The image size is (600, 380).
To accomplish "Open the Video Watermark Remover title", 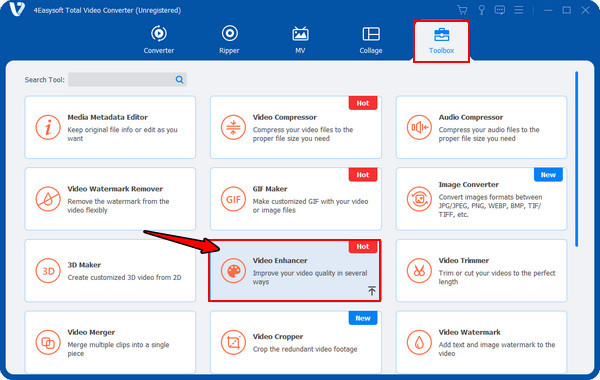I will [115, 189].
